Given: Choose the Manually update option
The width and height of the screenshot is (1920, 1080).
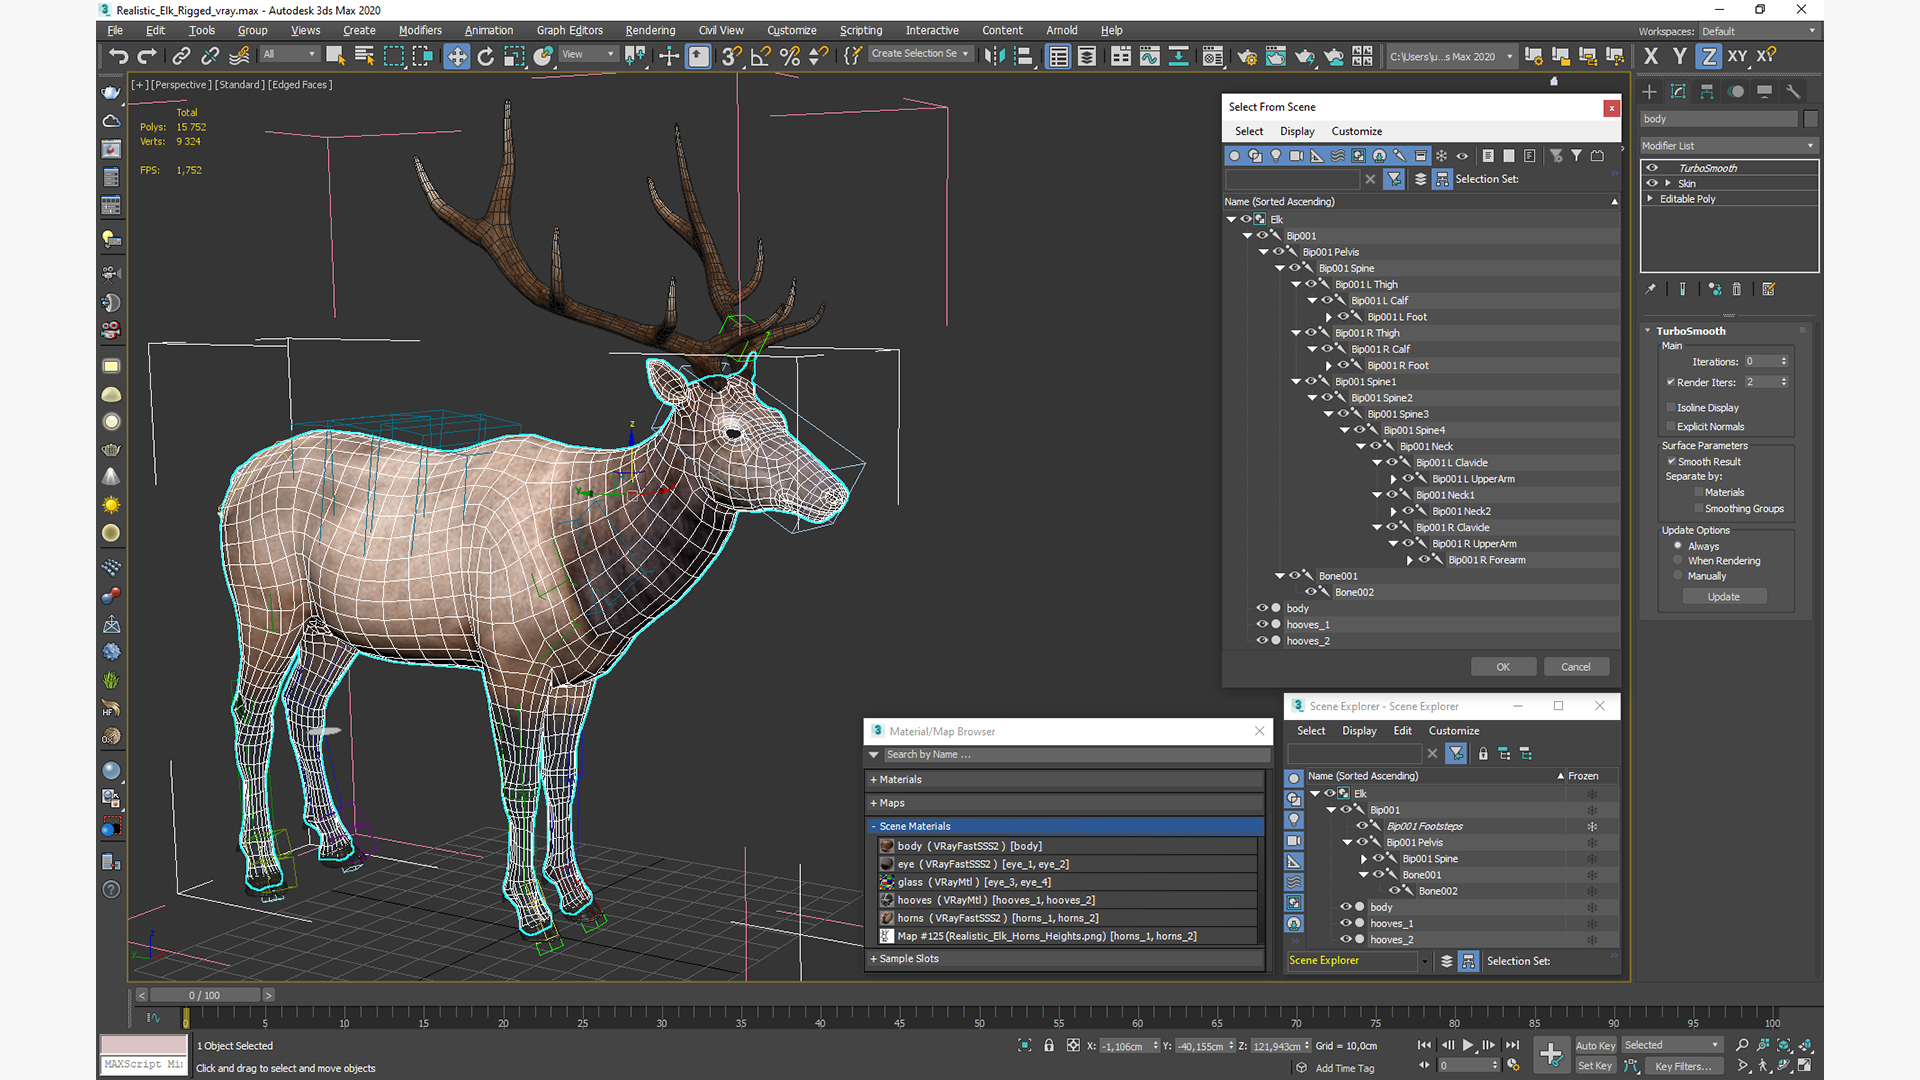Looking at the screenshot, I should [x=1678, y=575].
